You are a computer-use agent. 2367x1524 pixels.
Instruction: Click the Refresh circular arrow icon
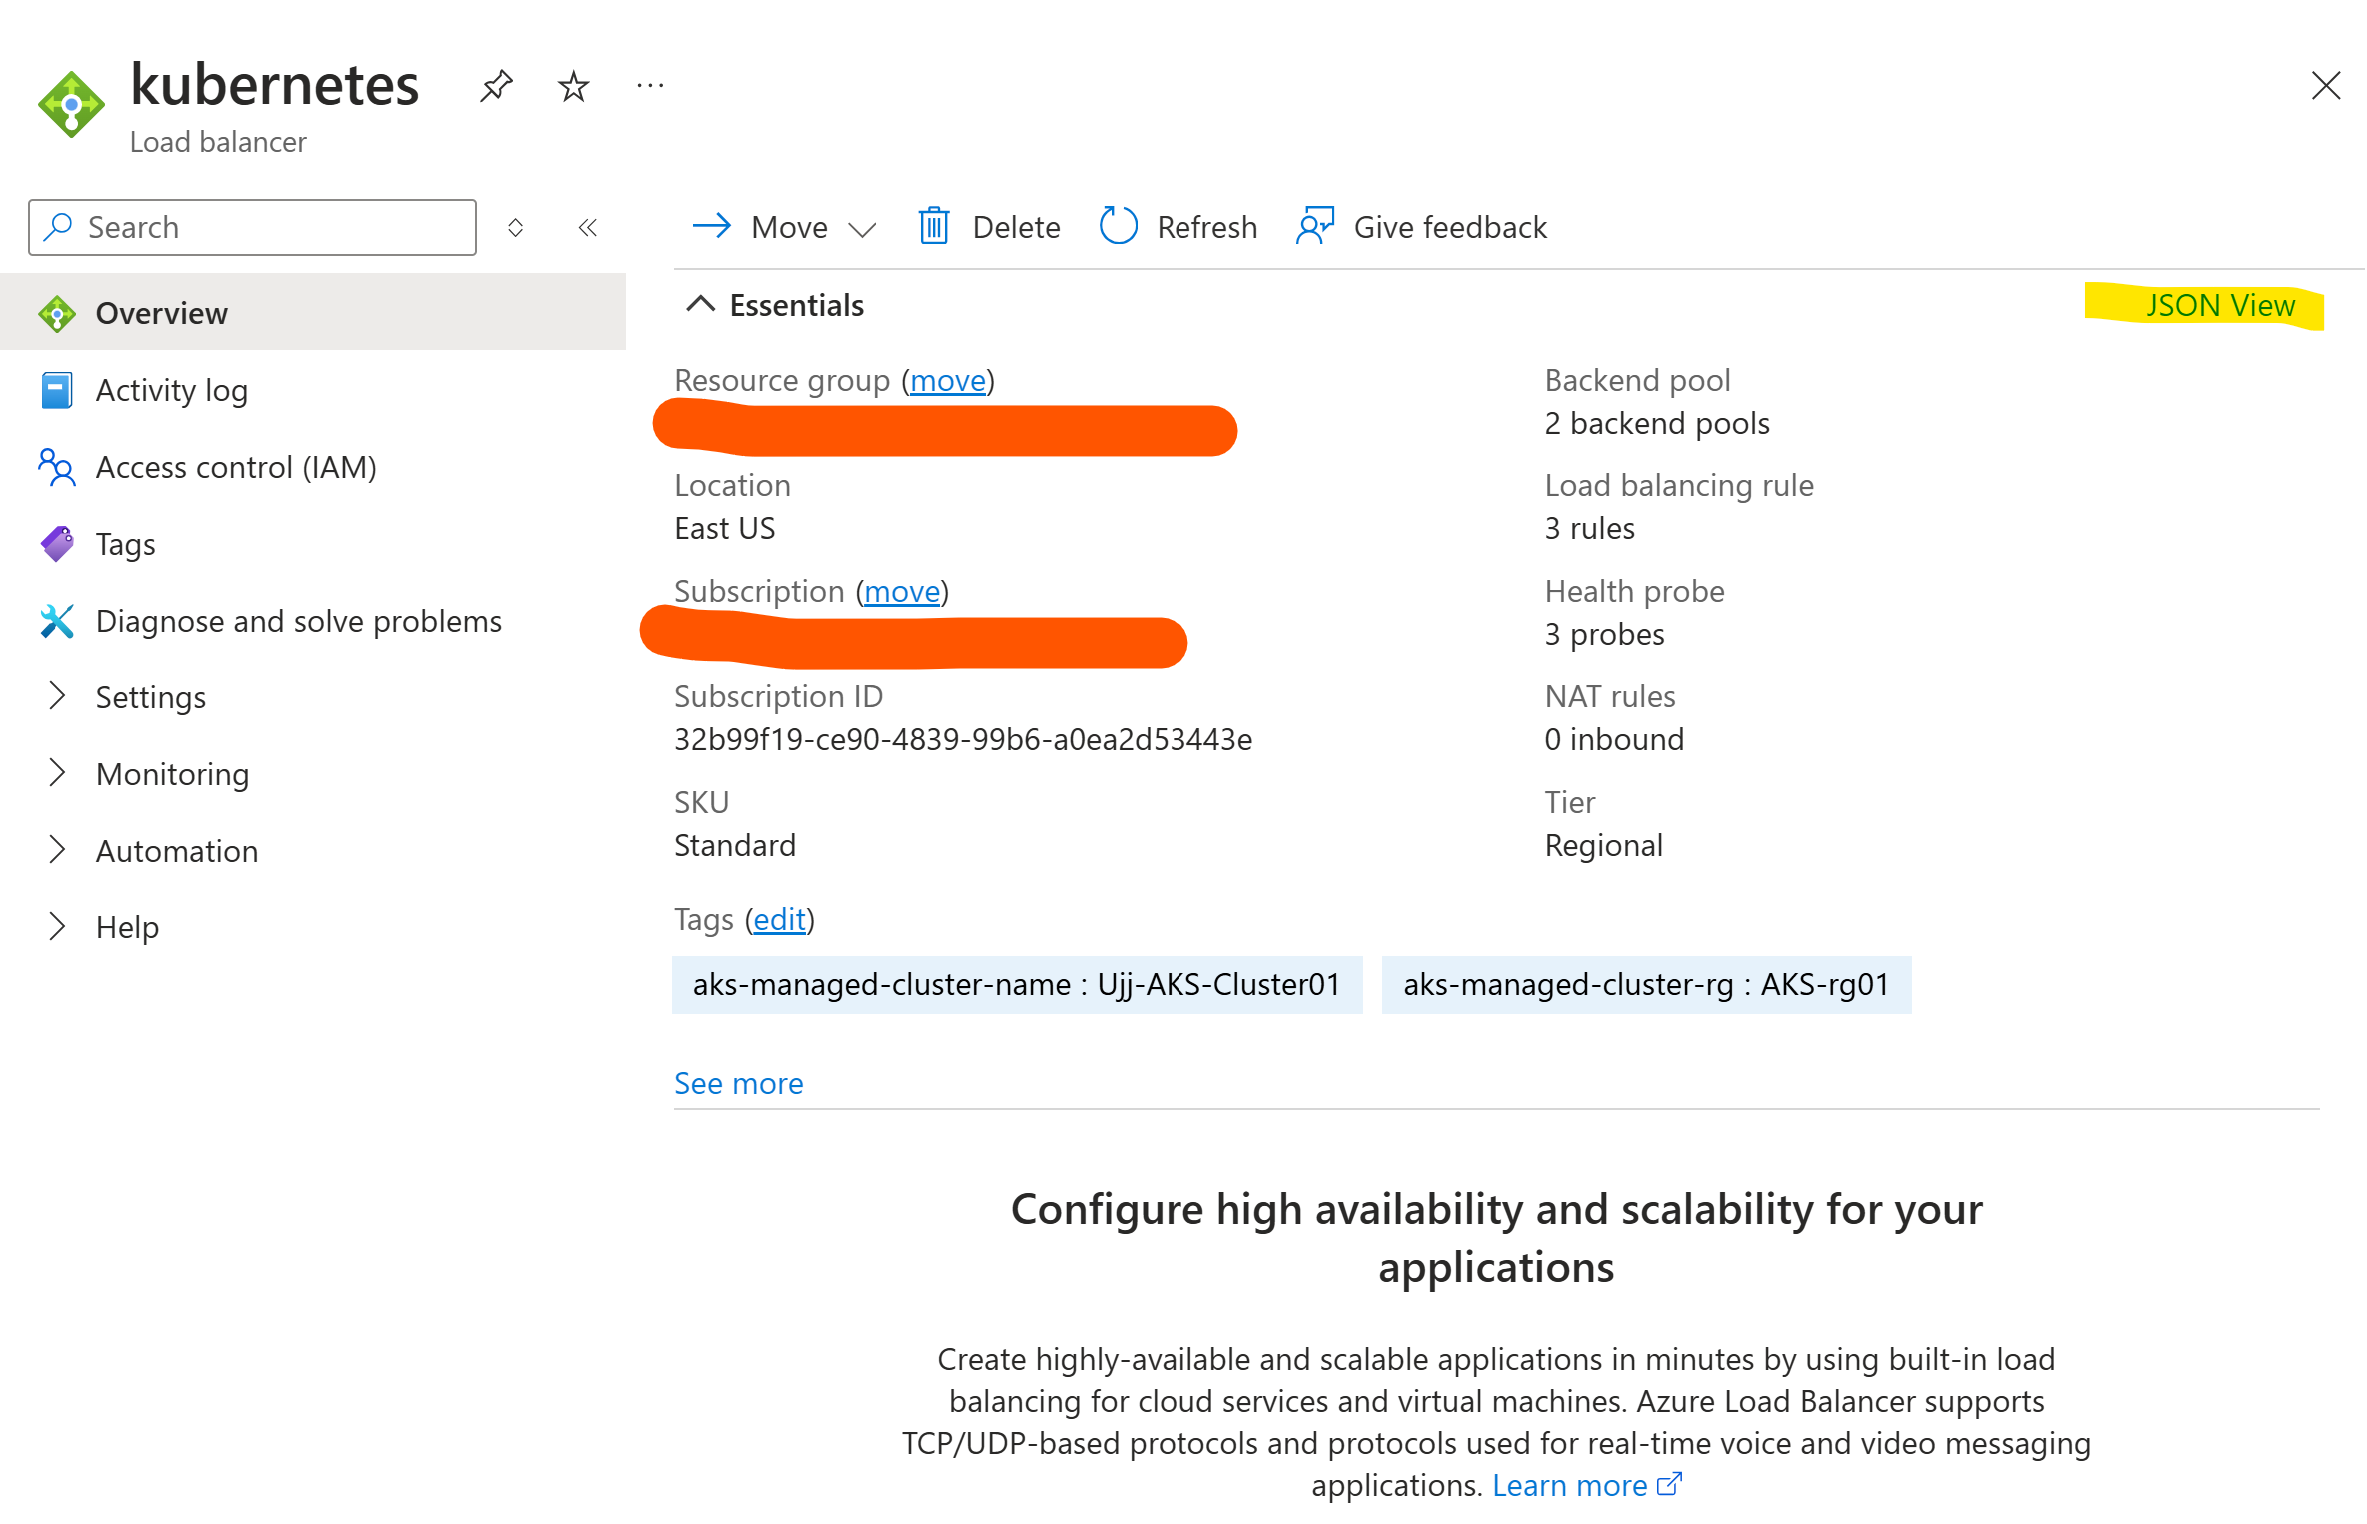1119,226
